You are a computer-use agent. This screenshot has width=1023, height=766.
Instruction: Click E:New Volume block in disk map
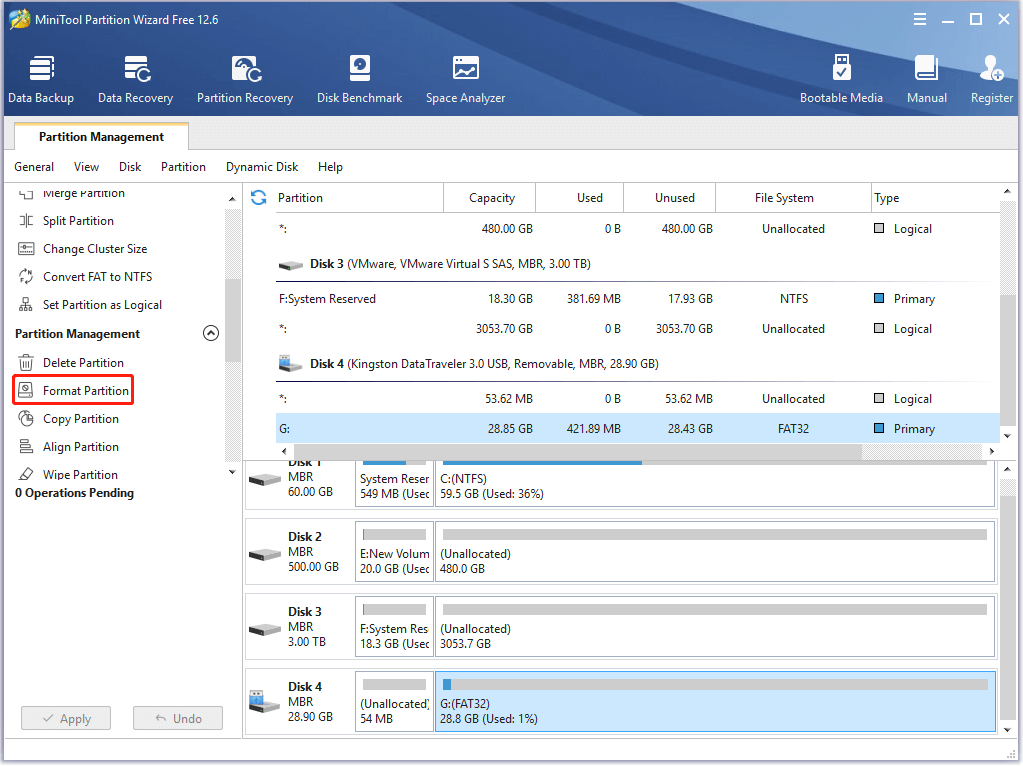394,551
